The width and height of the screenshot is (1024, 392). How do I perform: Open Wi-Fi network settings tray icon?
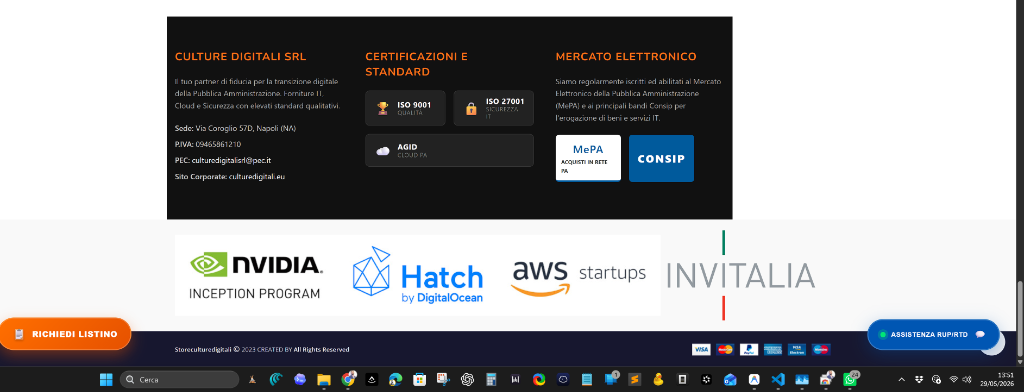point(953,379)
